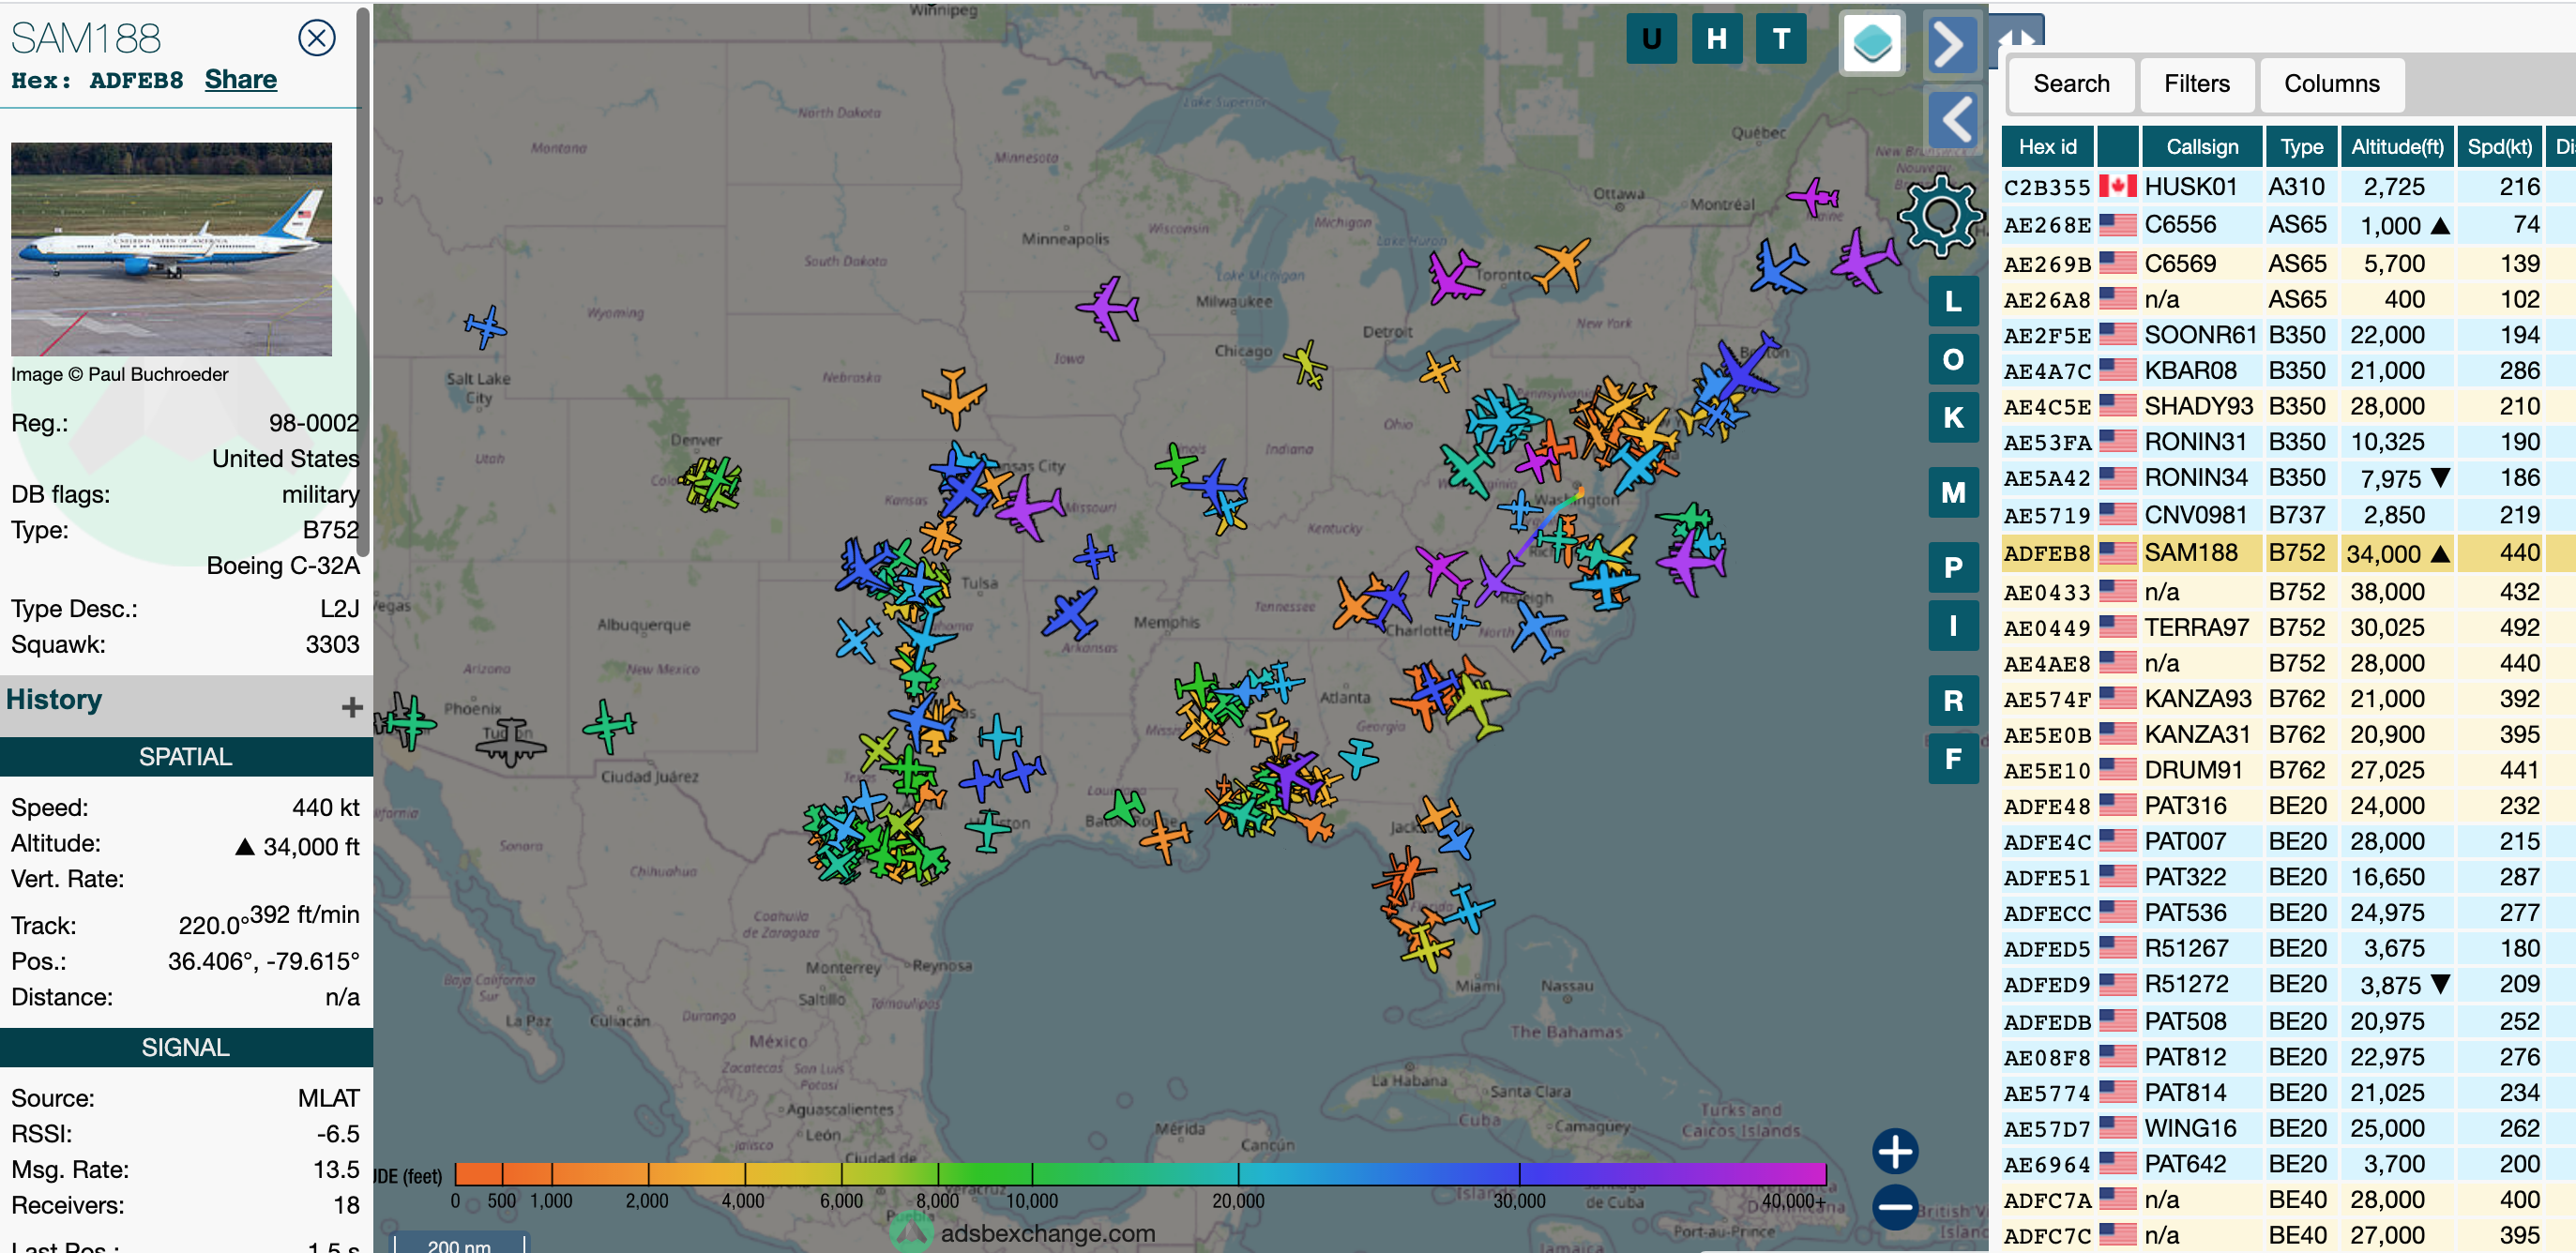Sort table by Hex id column
The height and width of the screenshot is (1253, 2576).
[2047, 147]
